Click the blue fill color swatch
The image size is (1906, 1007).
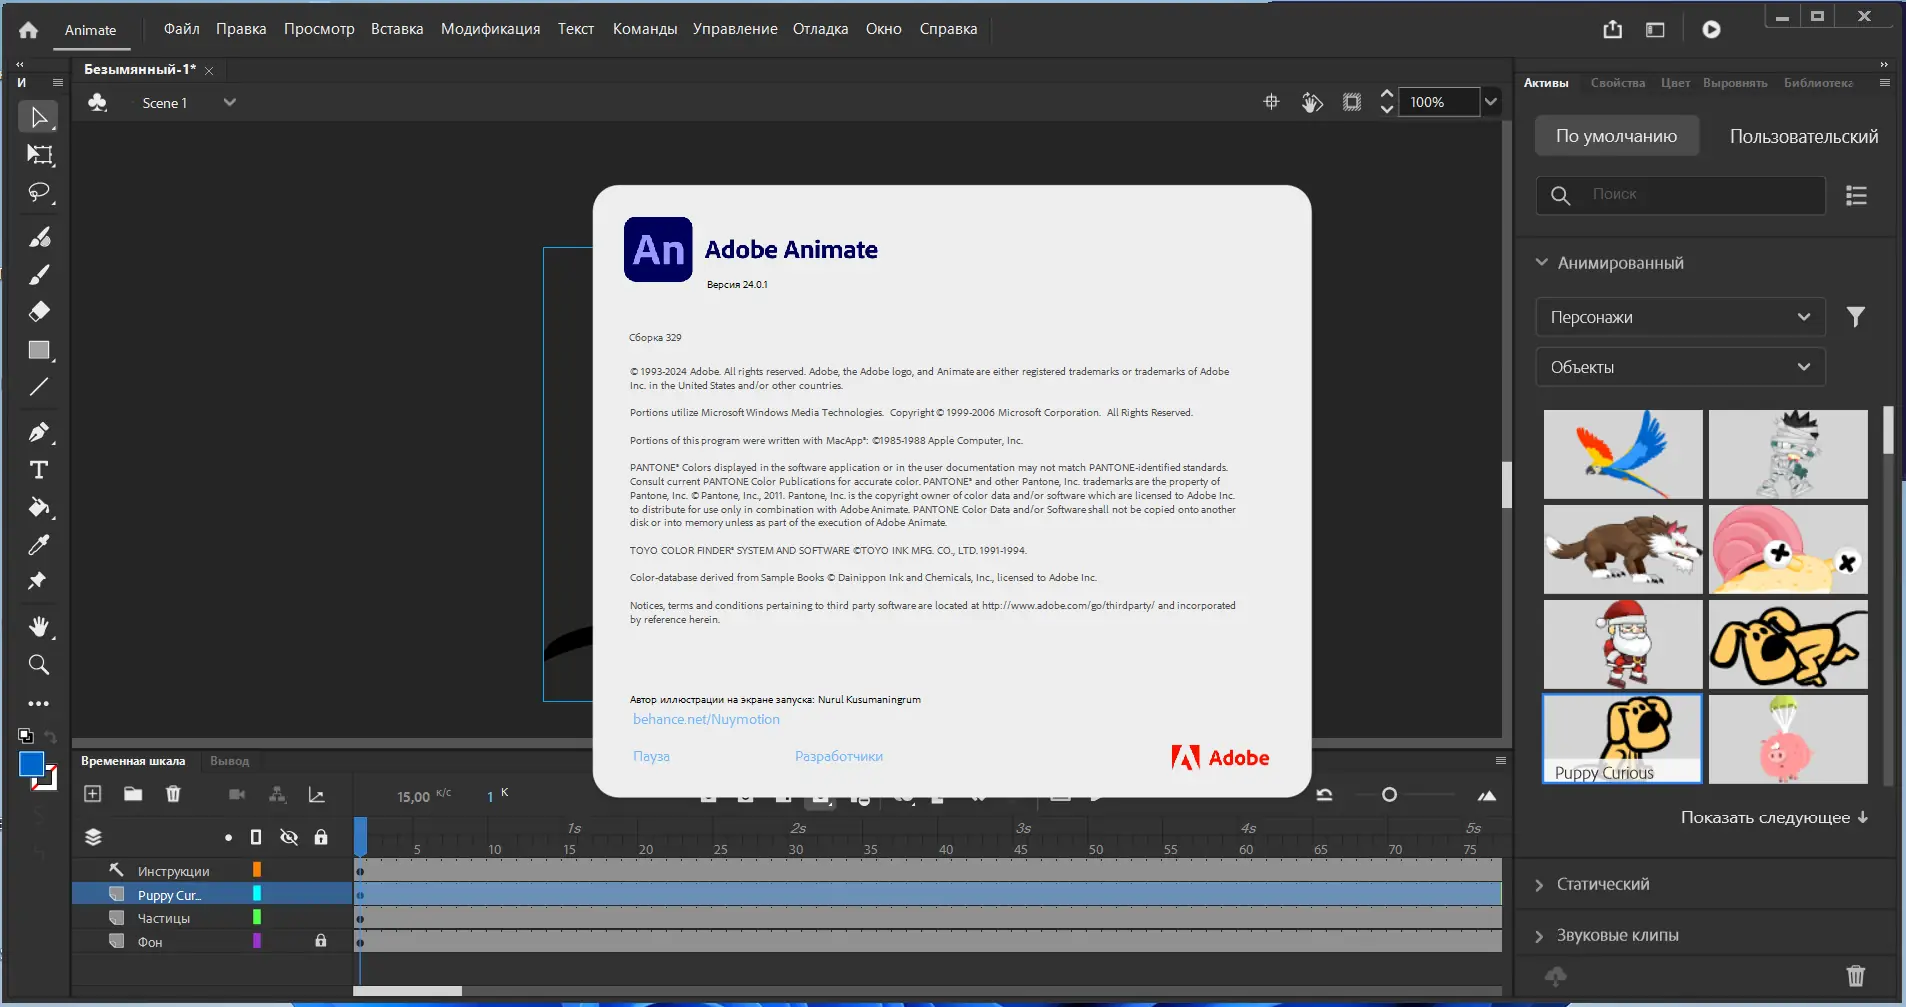[31, 764]
